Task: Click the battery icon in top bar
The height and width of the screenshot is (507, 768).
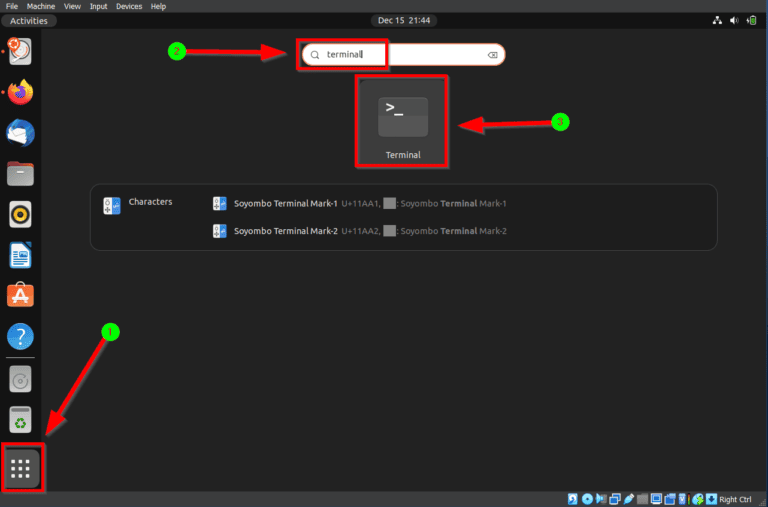Action: coord(751,21)
